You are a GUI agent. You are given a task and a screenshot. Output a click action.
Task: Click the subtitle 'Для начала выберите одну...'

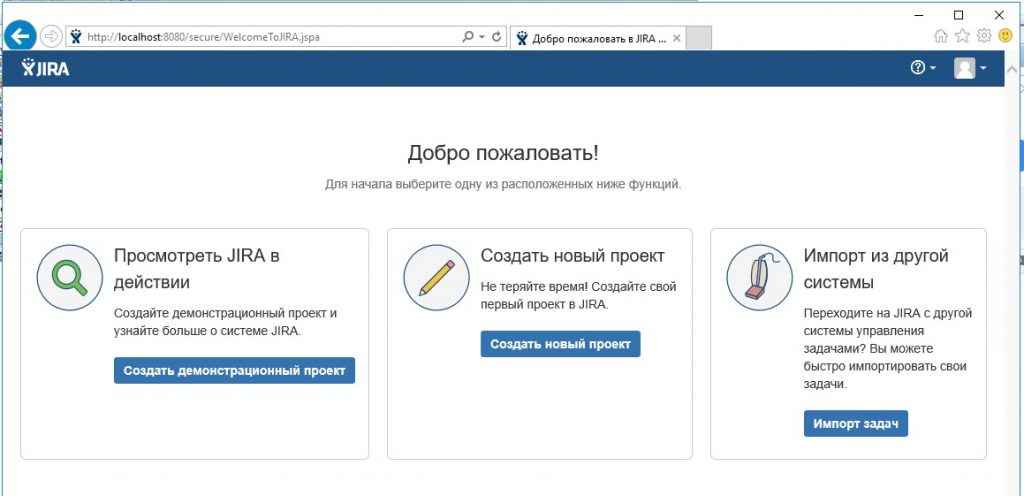click(x=503, y=185)
